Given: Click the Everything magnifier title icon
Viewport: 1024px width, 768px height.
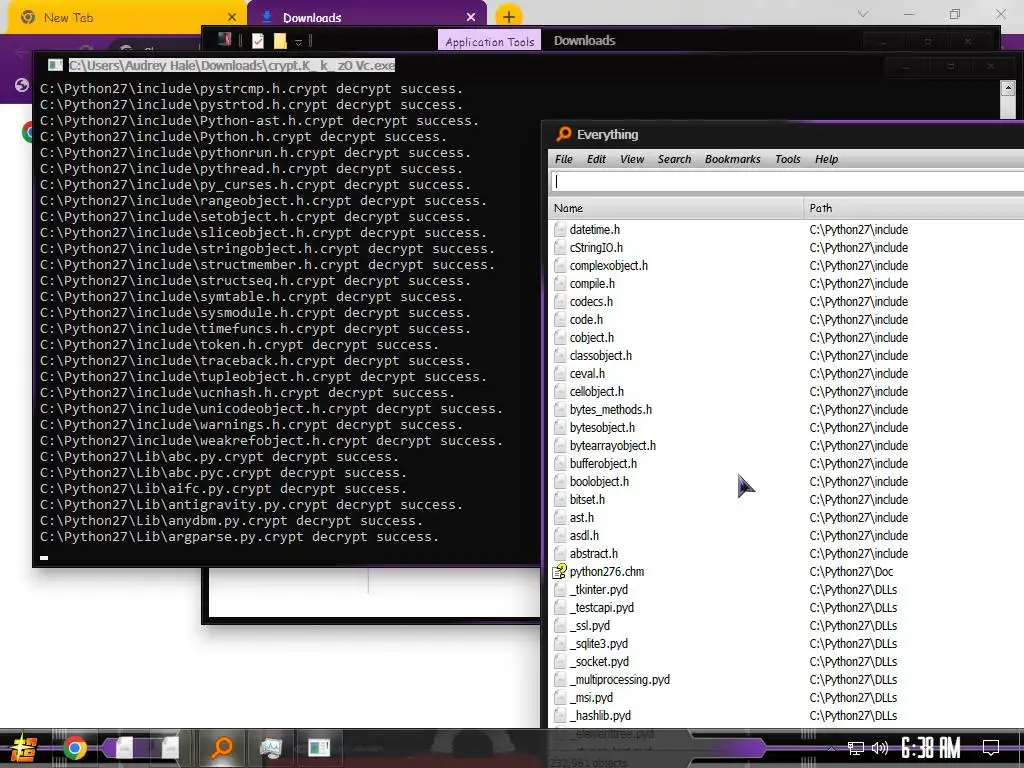Looking at the screenshot, I should (564, 134).
